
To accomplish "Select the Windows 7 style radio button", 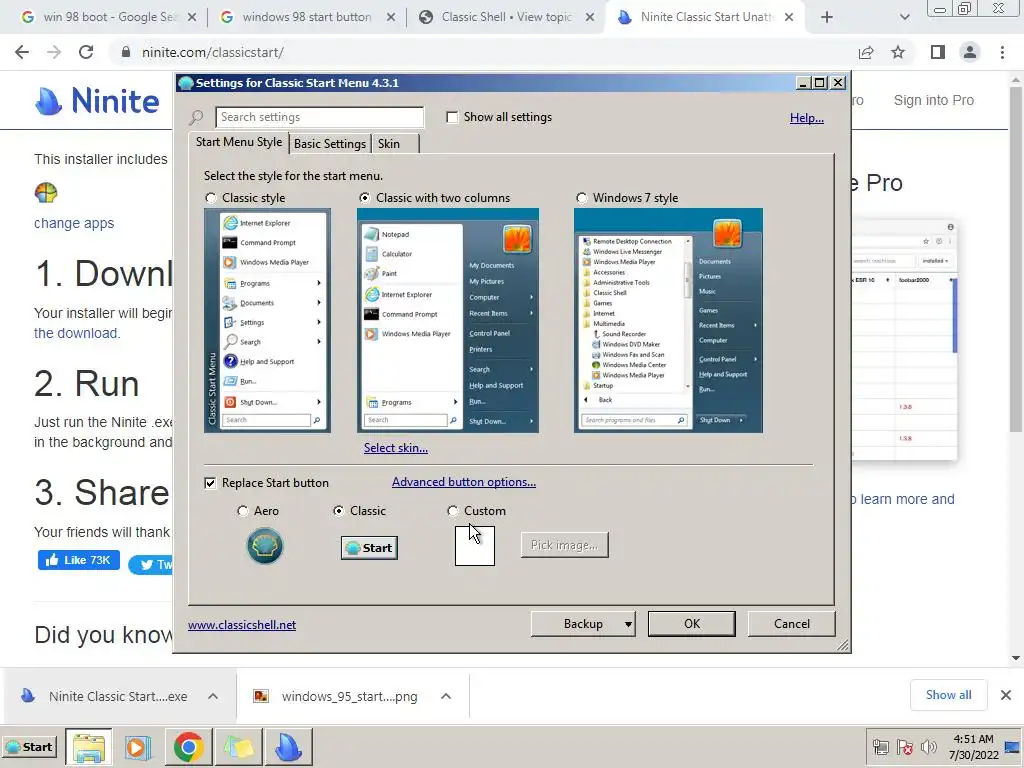I will [581, 198].
